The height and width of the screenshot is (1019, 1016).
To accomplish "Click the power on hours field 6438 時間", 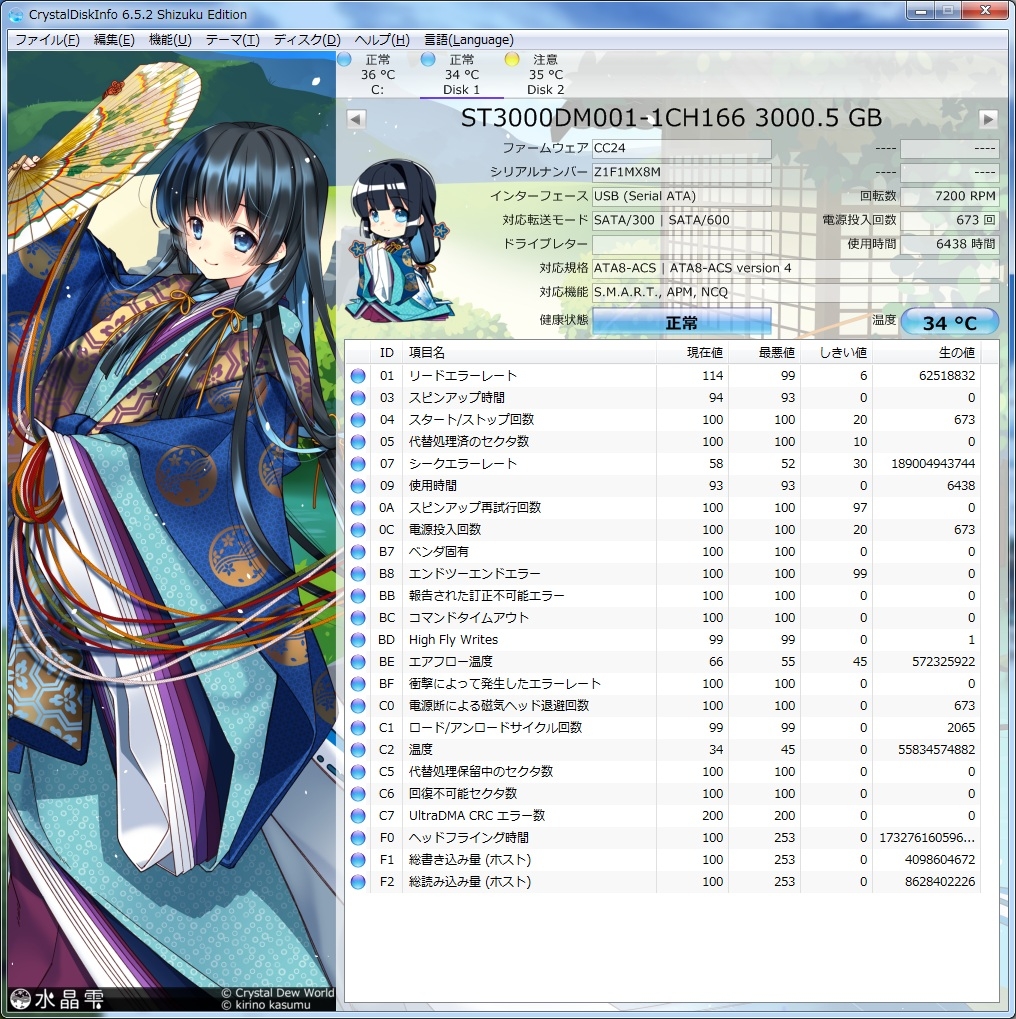I will pyautogui.click(x=950, y=244).
